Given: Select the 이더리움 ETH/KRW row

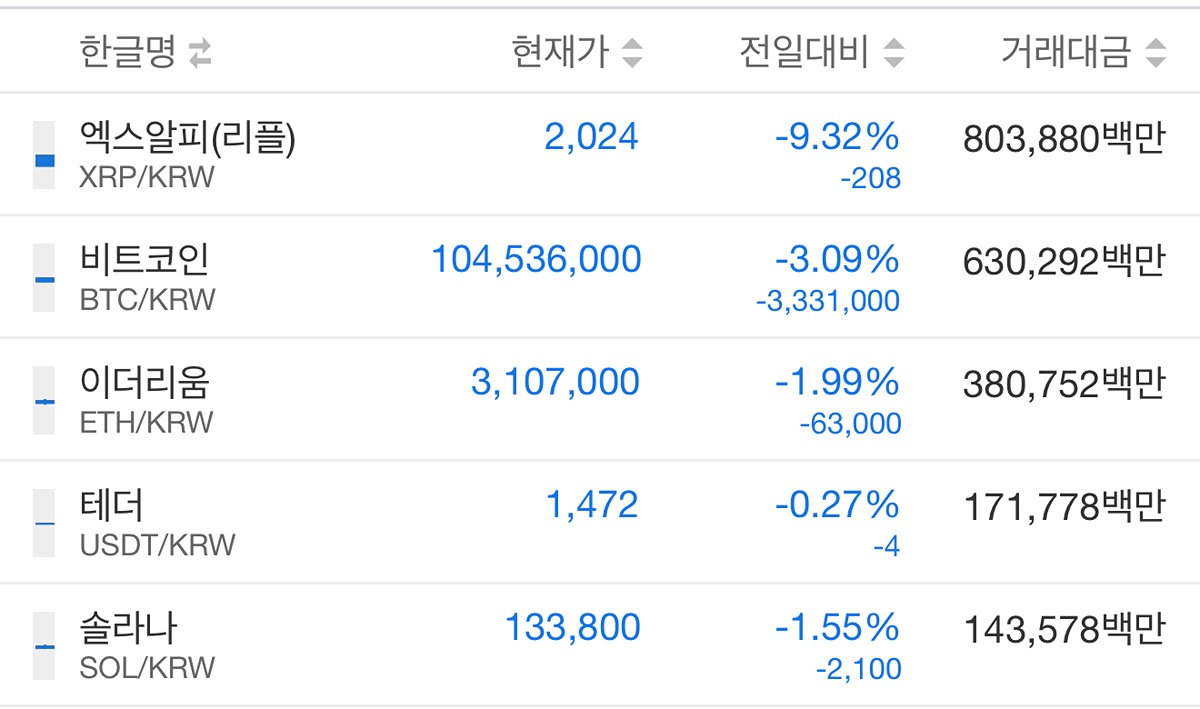Looking at the screenshot, I should (600, 400).
